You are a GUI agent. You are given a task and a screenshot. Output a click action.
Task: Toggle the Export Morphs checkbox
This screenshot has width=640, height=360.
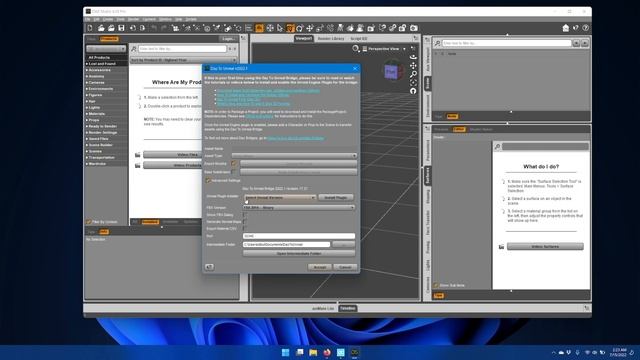coord(234,163)
